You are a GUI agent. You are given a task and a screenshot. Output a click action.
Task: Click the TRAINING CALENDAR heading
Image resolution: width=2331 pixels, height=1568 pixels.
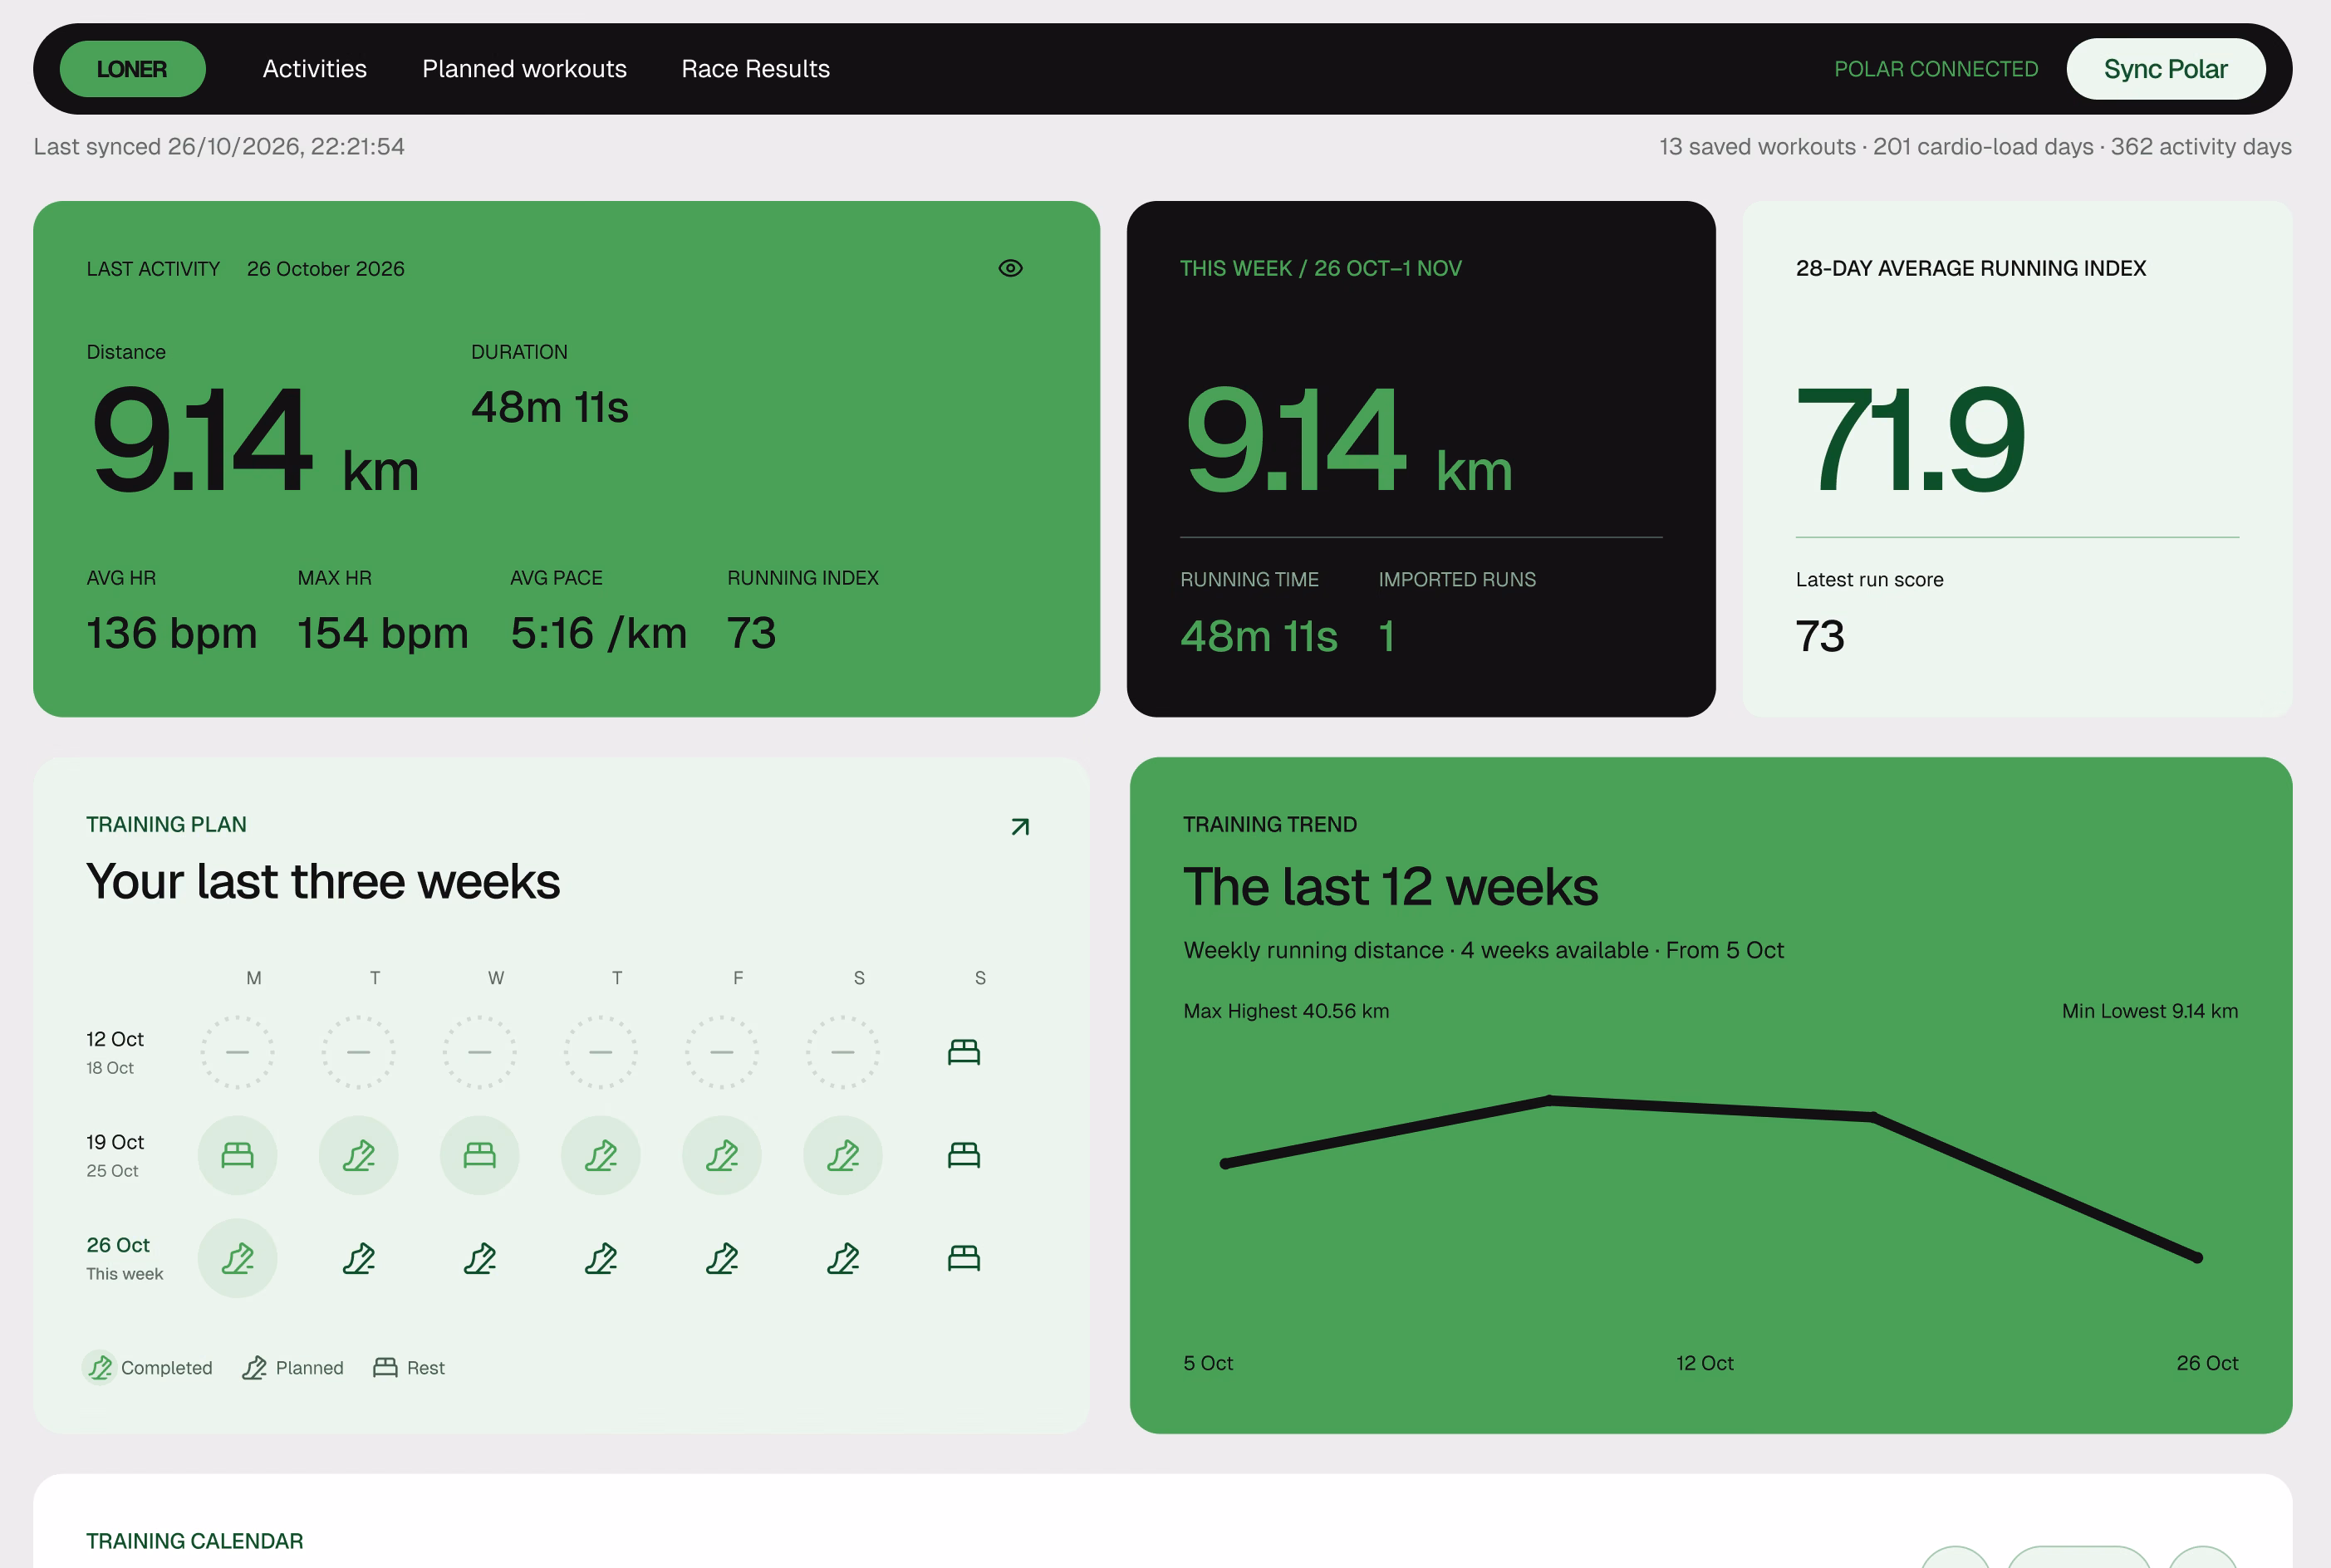pos(194,1541)
